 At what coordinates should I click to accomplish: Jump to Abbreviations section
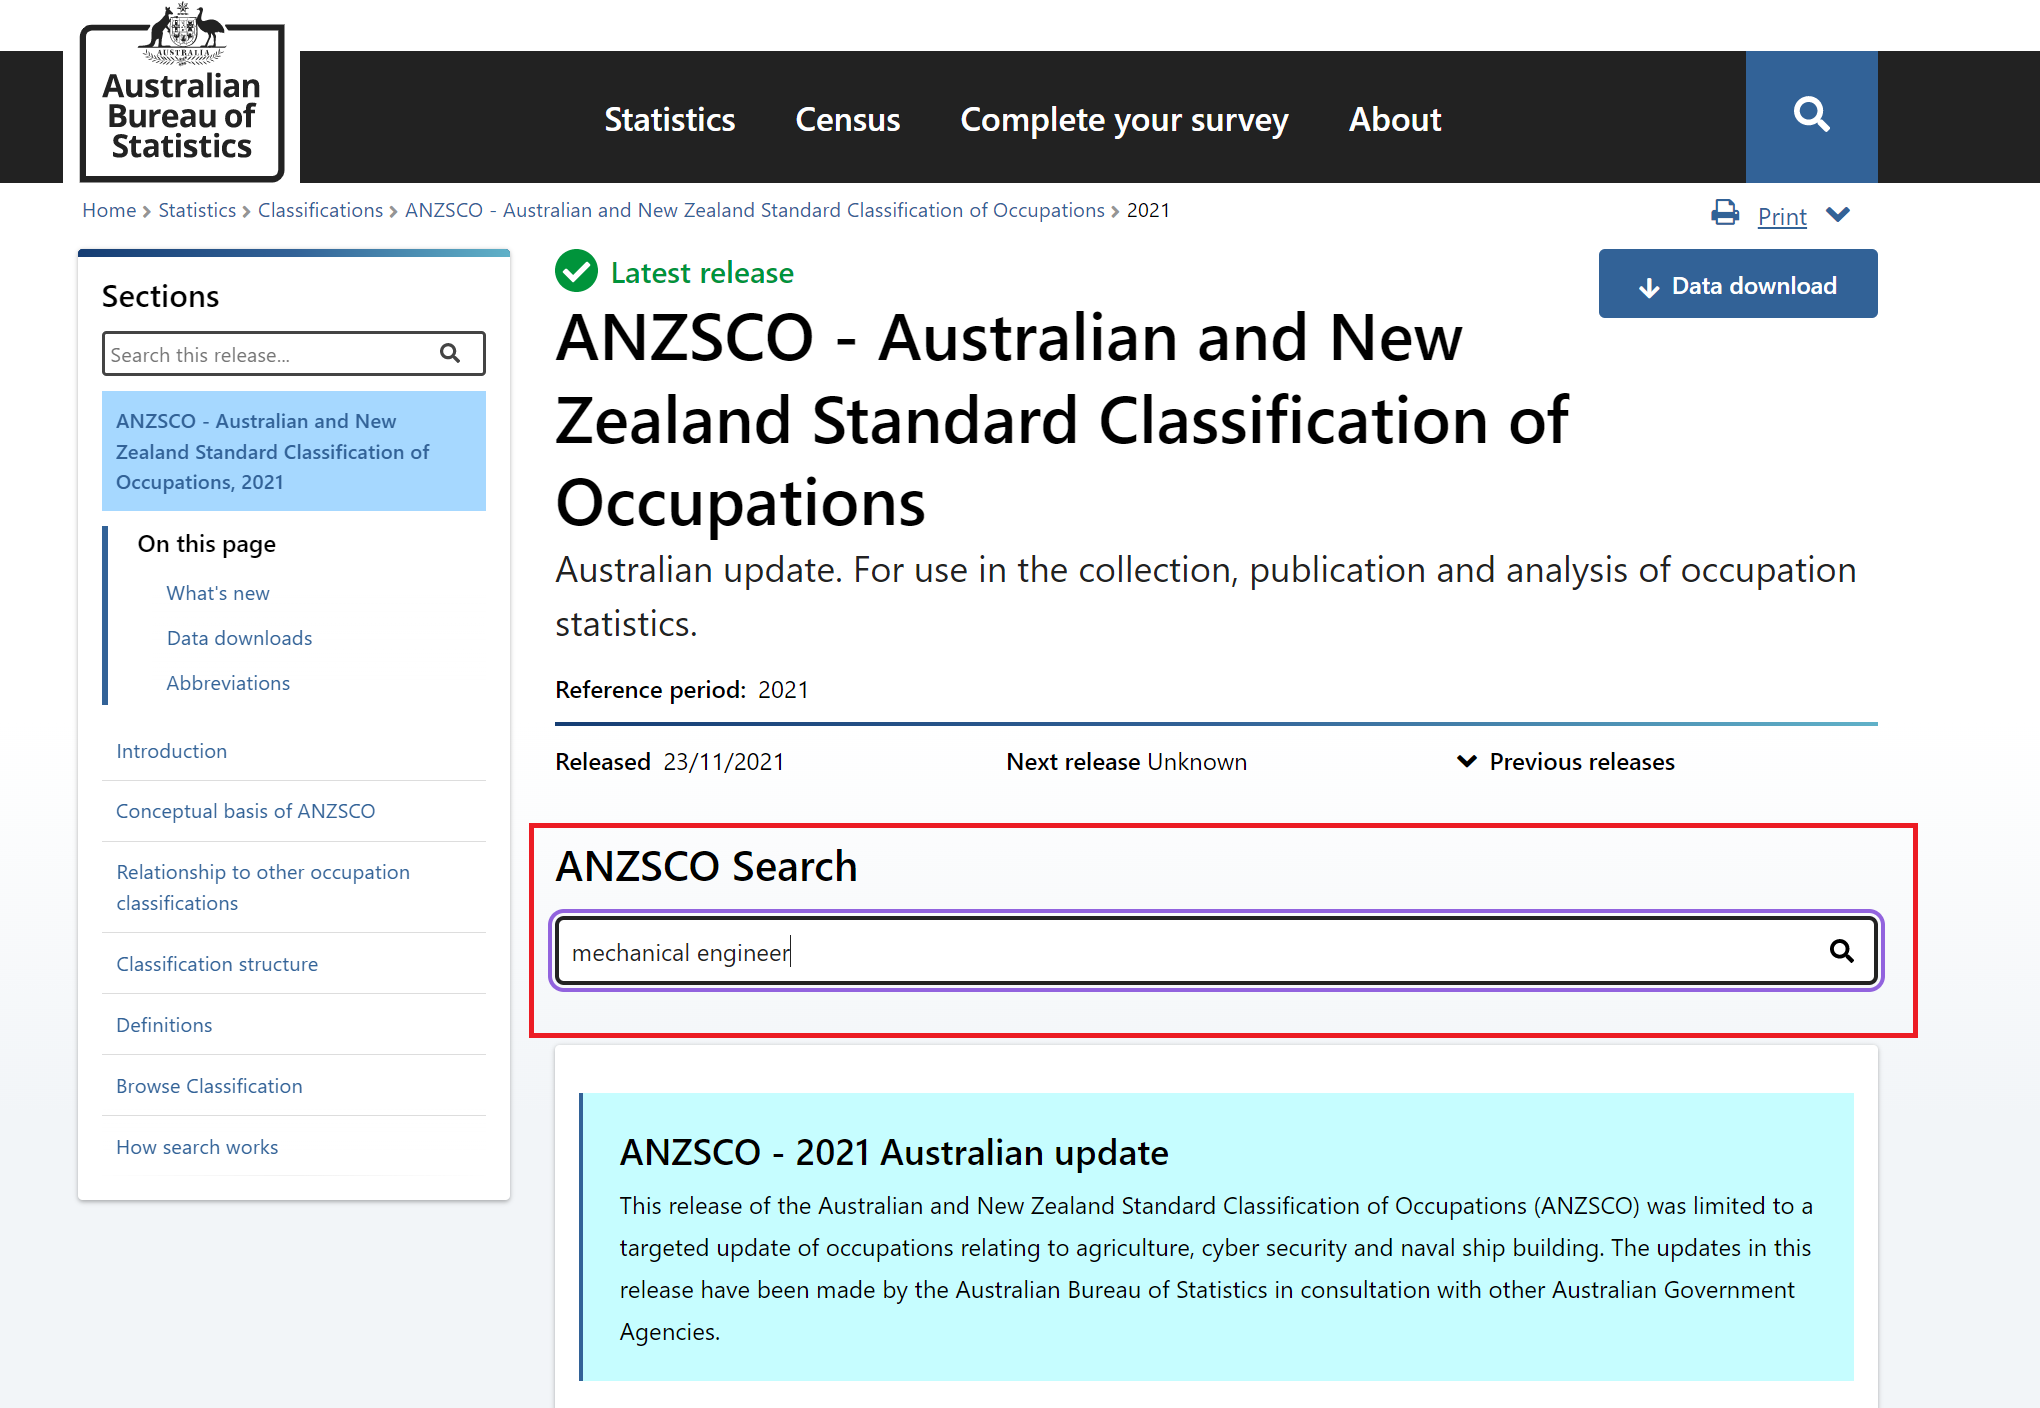(228, 683)
